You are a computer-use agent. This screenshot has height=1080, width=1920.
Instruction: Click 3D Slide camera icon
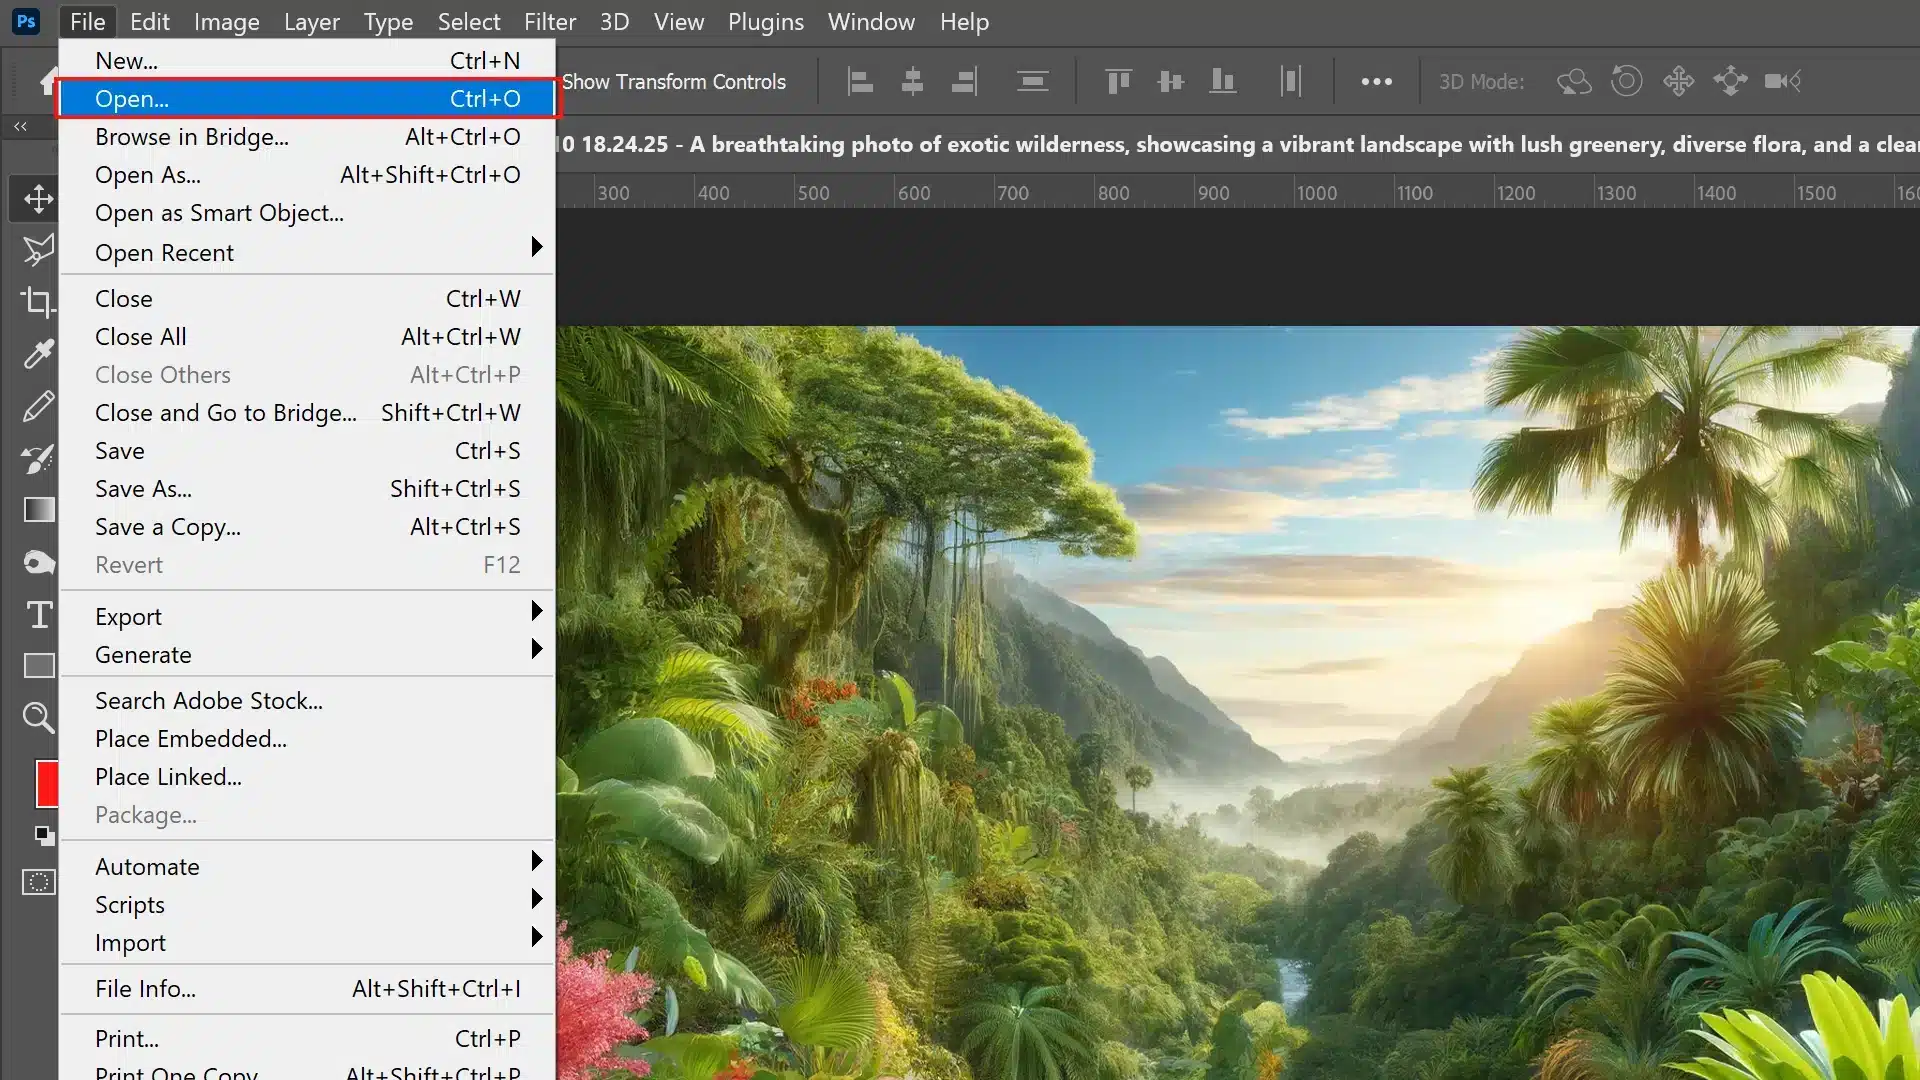[x=1730, y=81]
